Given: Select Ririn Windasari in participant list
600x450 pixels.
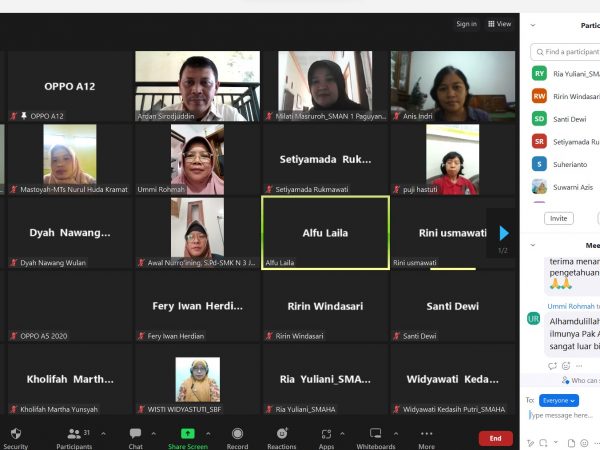Looking at the screenshot, I should [x=566, y=96].
